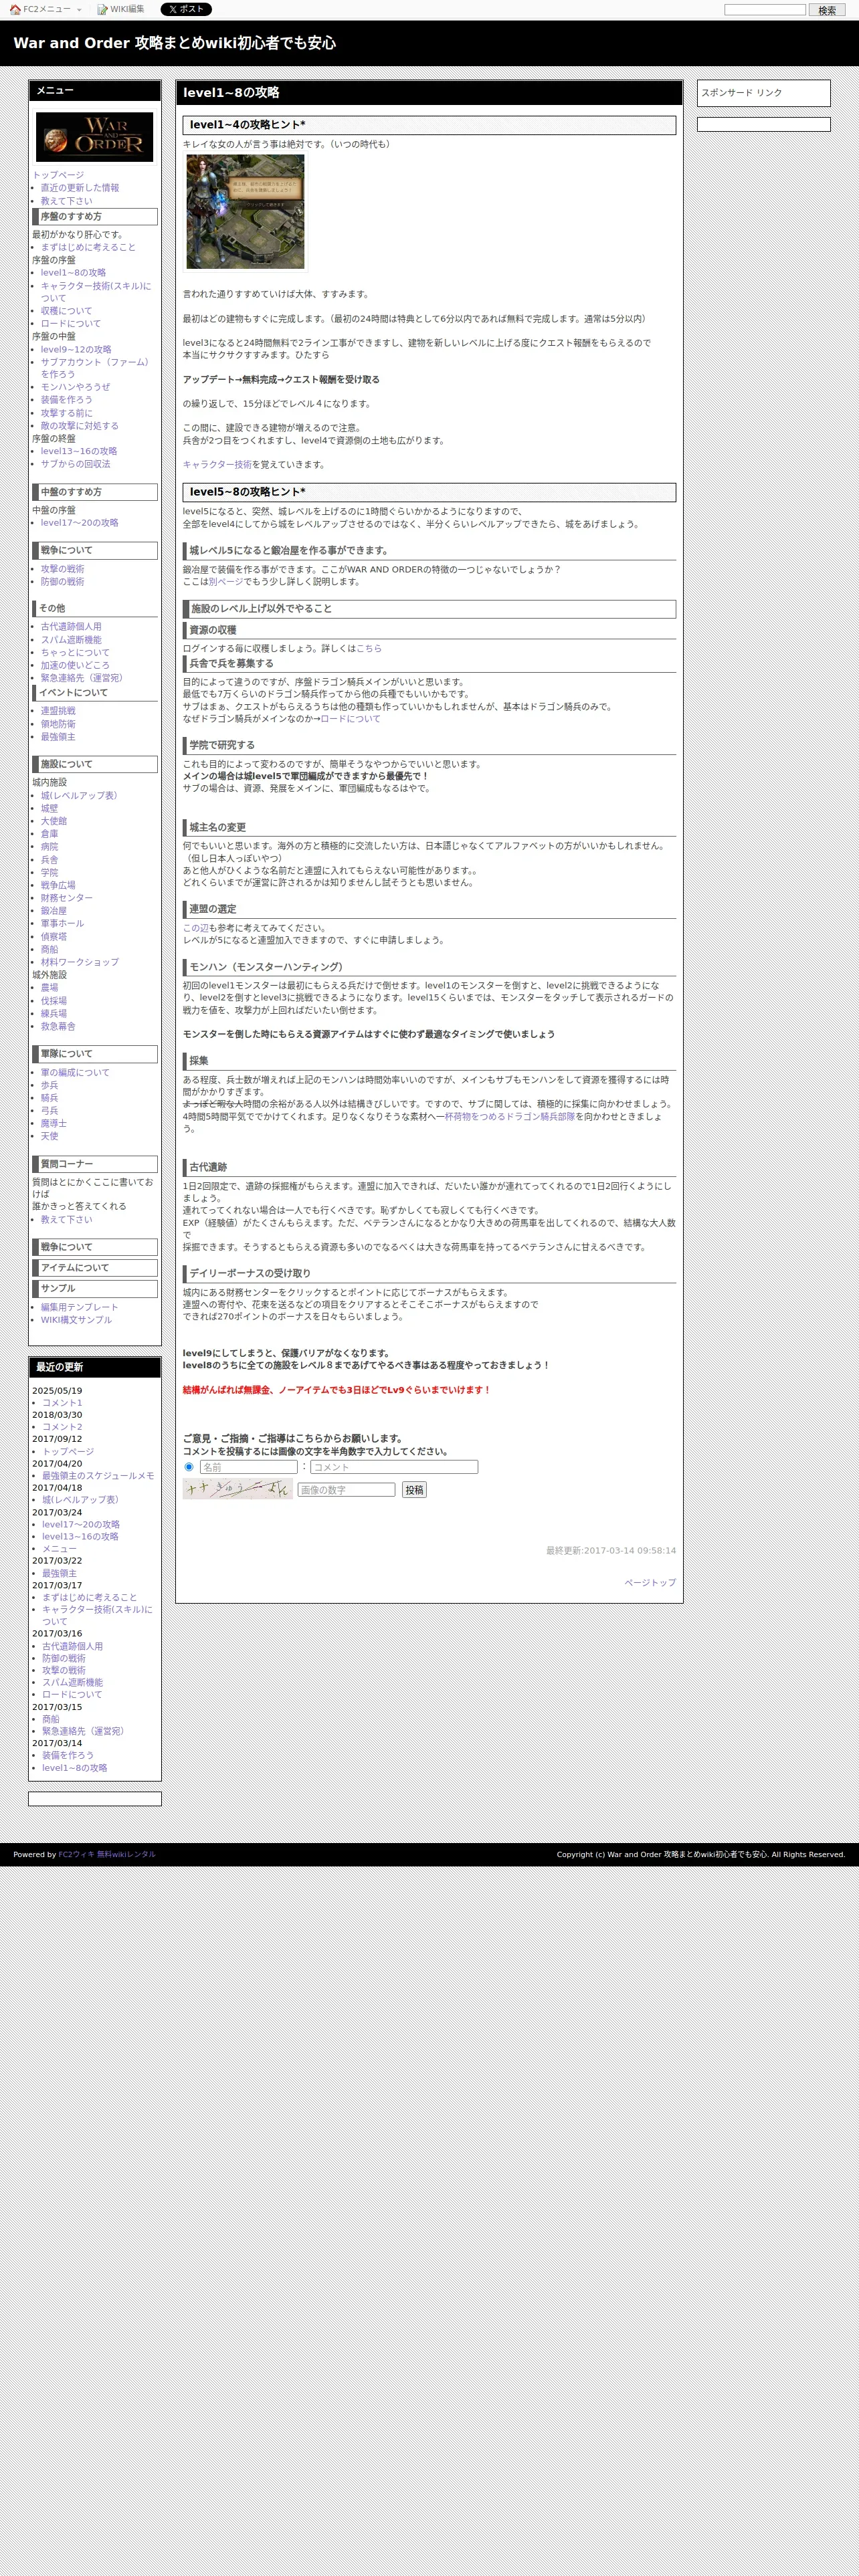Open 敵の攻撃に対処する menu link

80,425
